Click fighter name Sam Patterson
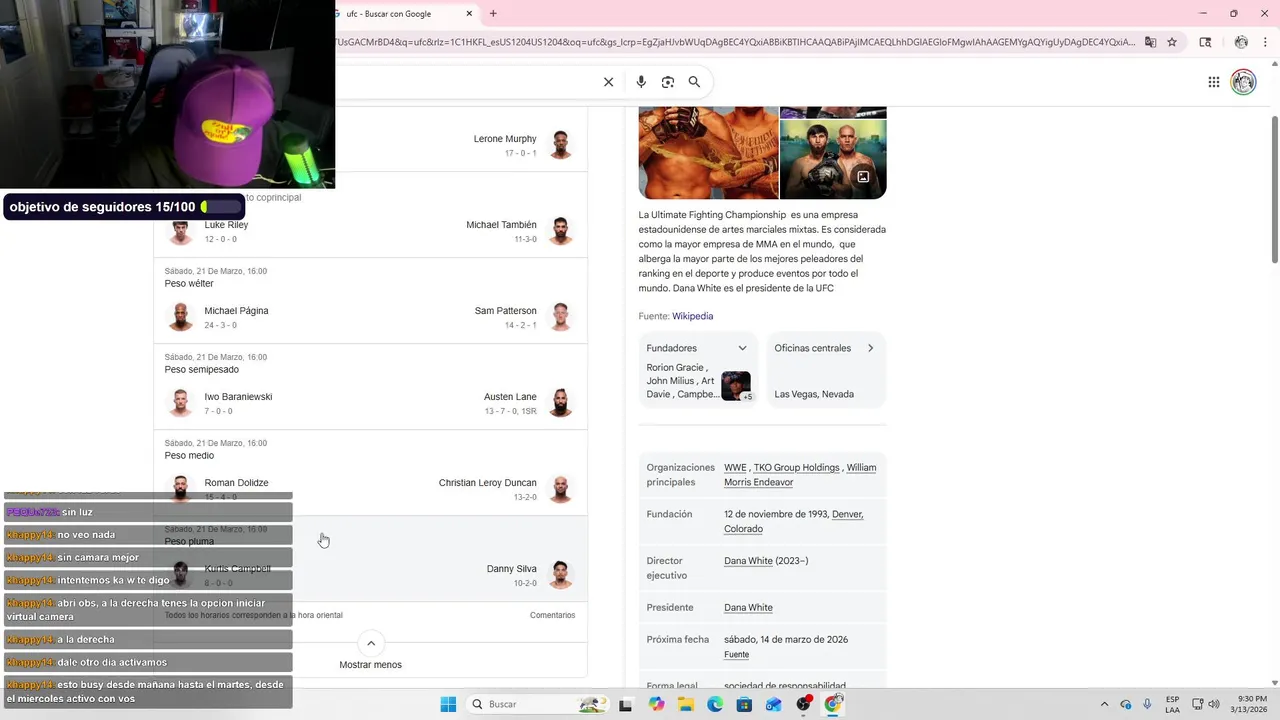 coord(505,311)
